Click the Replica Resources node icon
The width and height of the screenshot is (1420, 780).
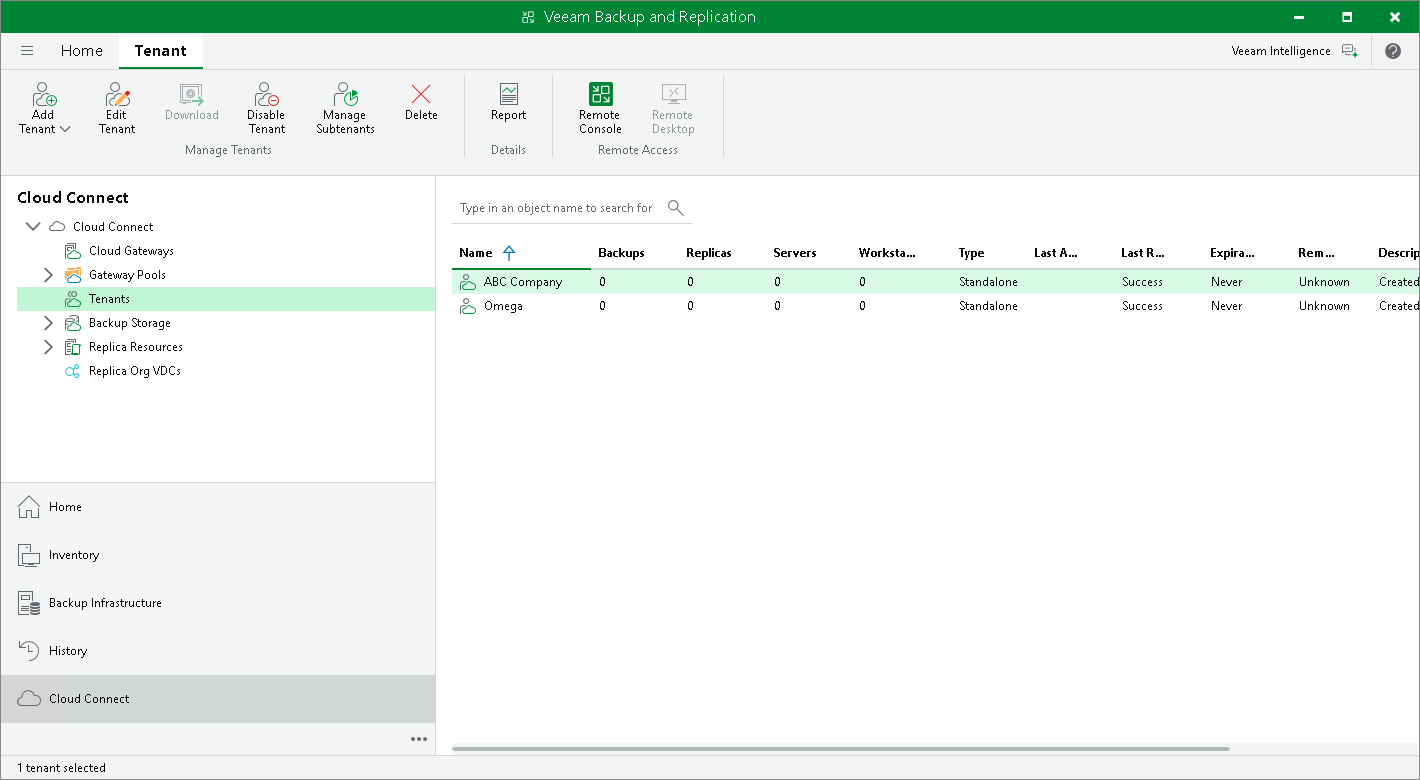pyautogui.click(x=72, y=347)
